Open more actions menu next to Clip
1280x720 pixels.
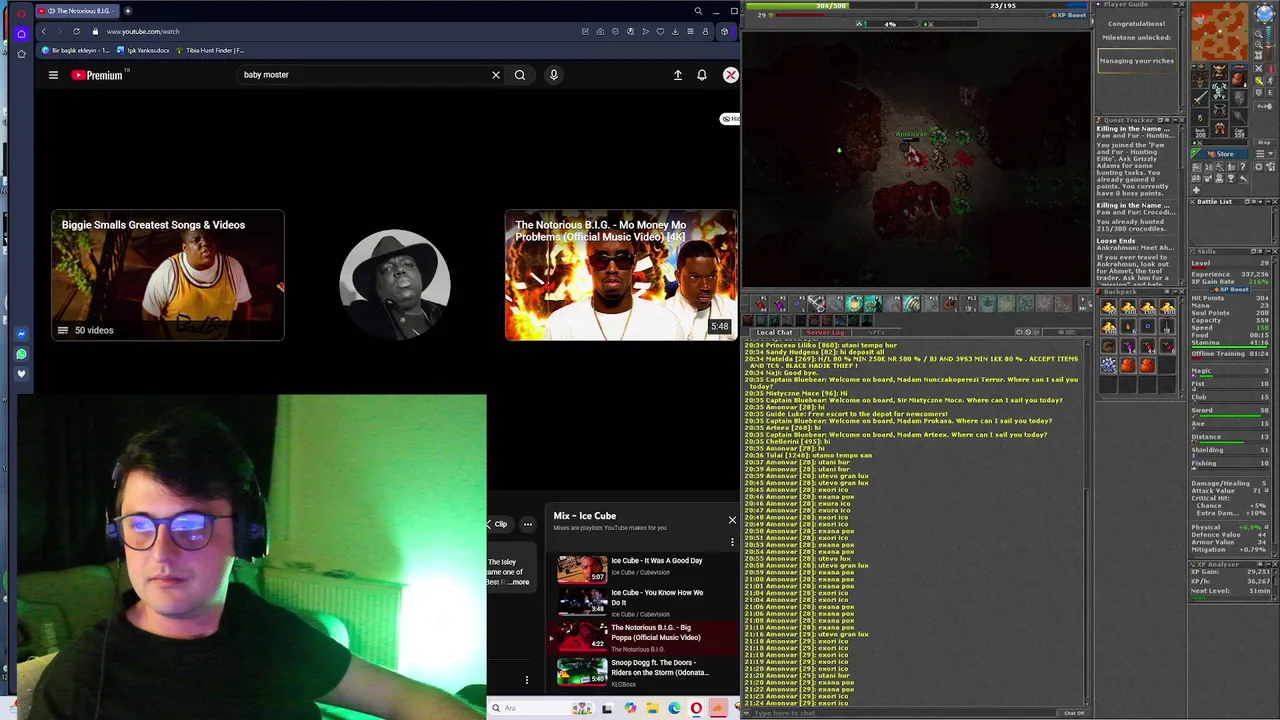(528, 524)
